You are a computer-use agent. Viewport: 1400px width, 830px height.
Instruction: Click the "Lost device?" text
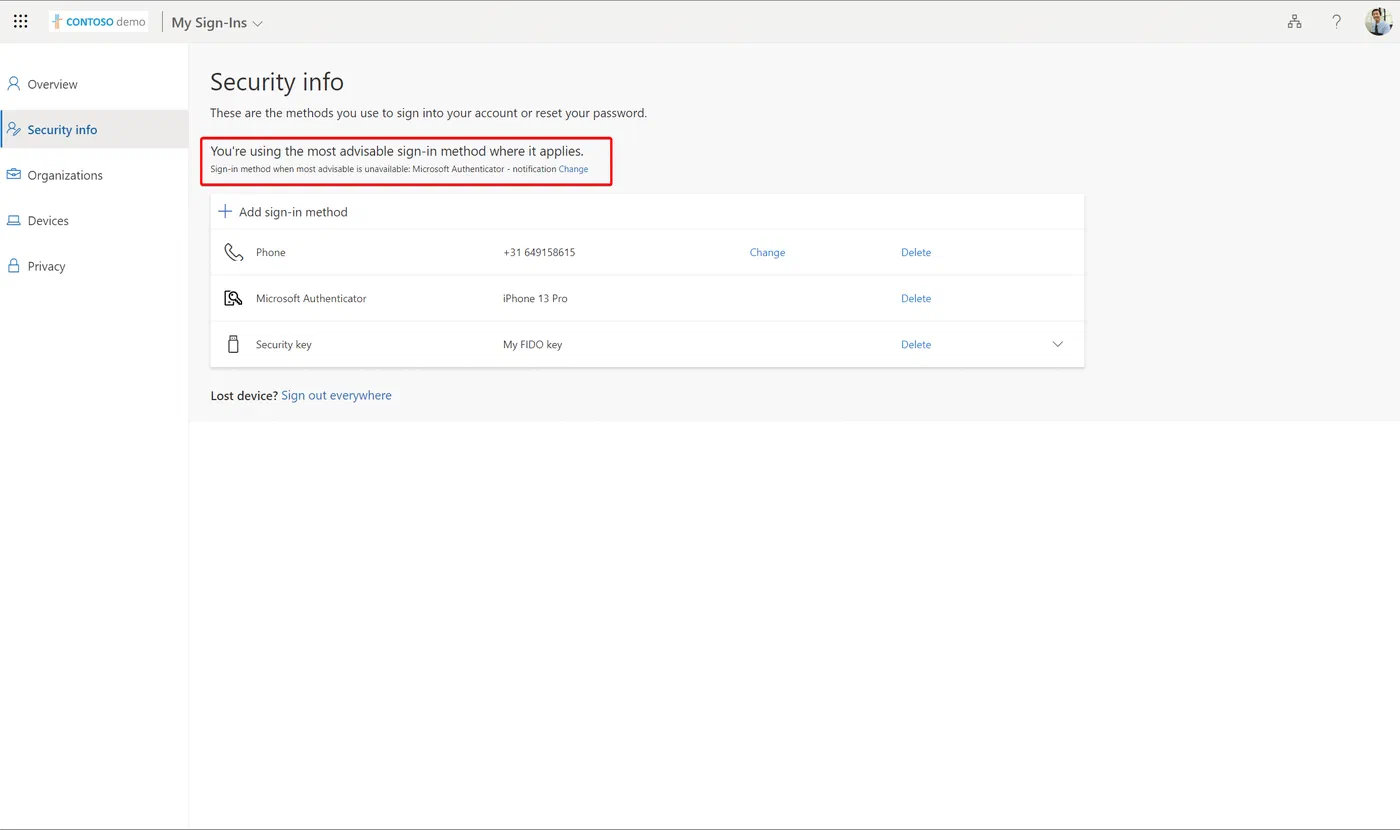click(x=244, y=395)
